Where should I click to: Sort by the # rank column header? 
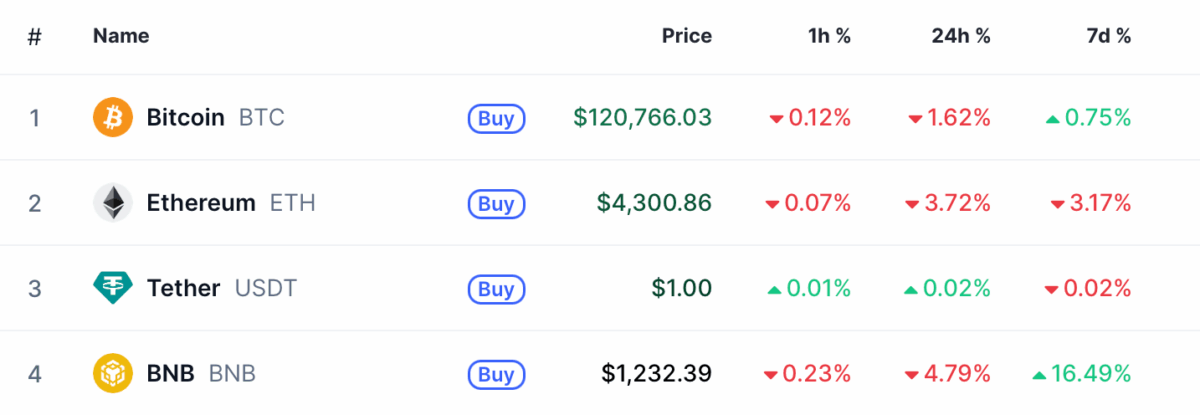coord(35,36)
